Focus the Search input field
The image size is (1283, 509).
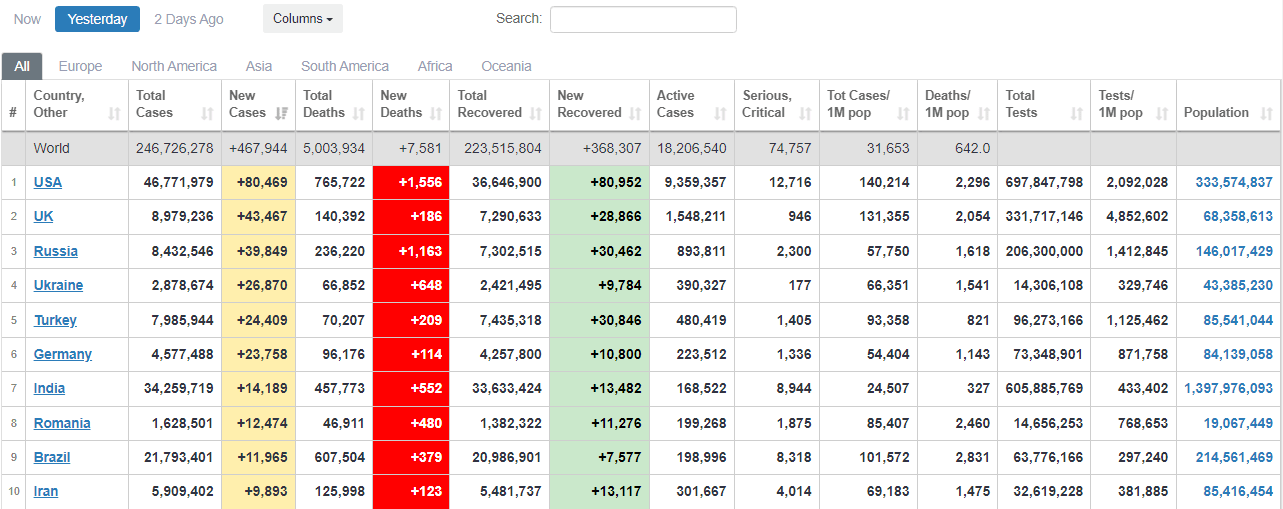coord(643,19)
